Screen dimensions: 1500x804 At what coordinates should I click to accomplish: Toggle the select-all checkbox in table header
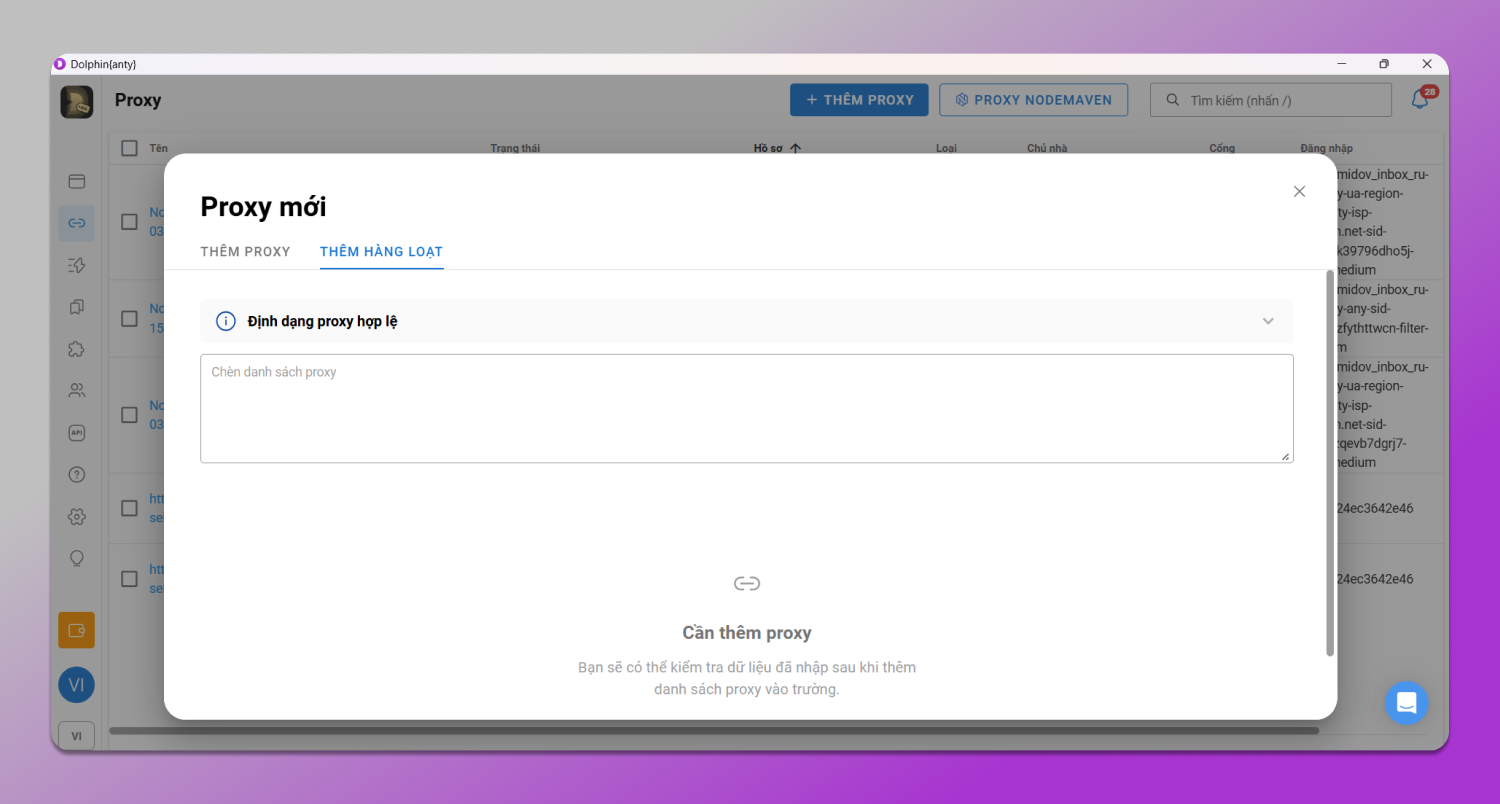point(129,147)
